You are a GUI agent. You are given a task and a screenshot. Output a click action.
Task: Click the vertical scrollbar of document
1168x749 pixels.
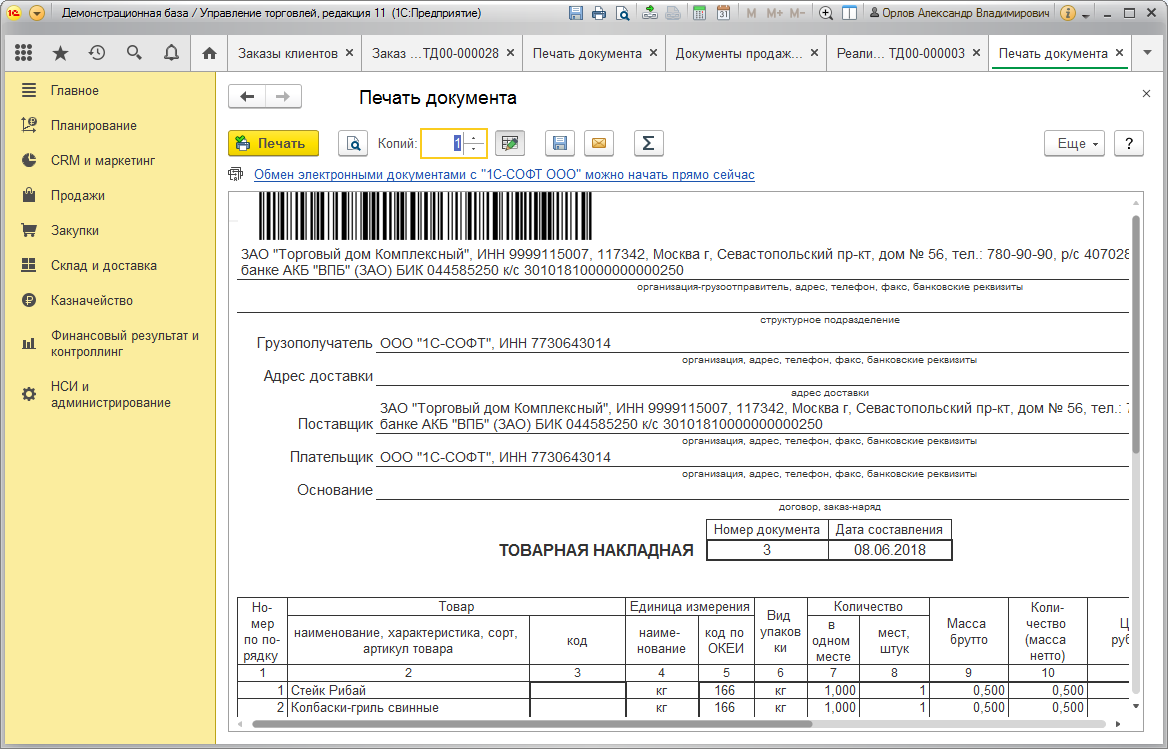(1136, 335)
